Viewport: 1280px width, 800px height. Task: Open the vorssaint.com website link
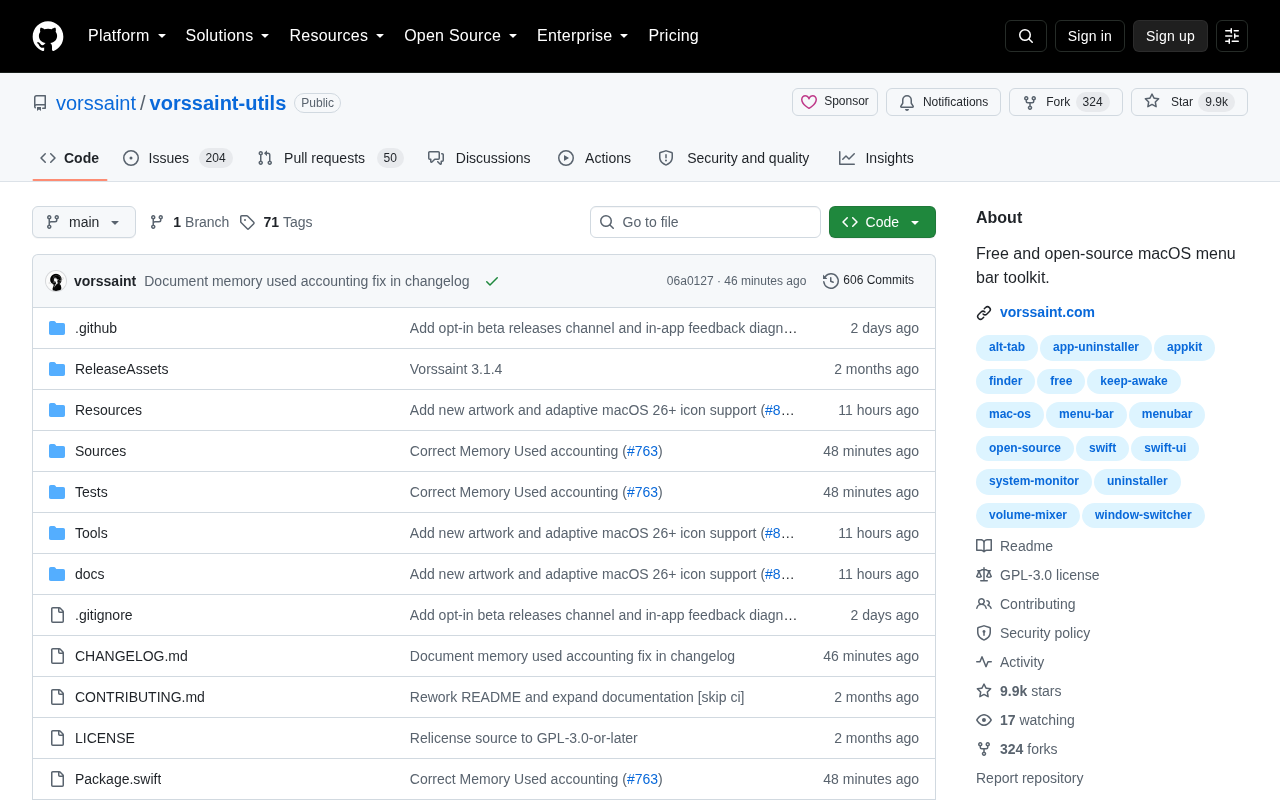(x=1047, y=312)
